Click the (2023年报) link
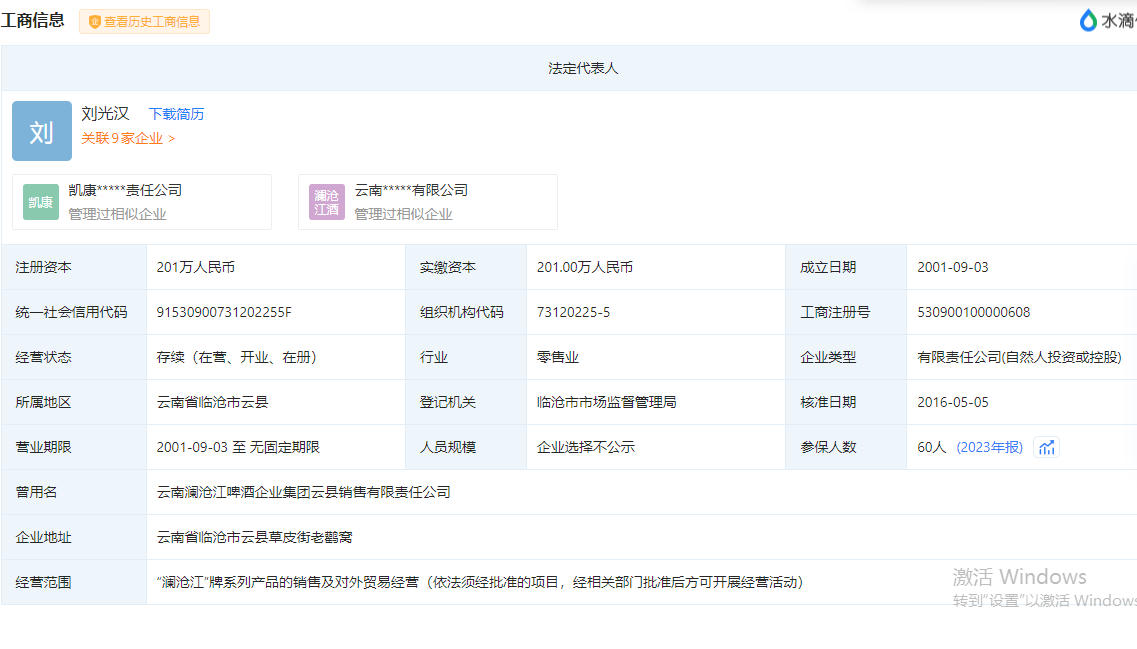This screenshot has height=649, width=1137. [x=989, y=447]
